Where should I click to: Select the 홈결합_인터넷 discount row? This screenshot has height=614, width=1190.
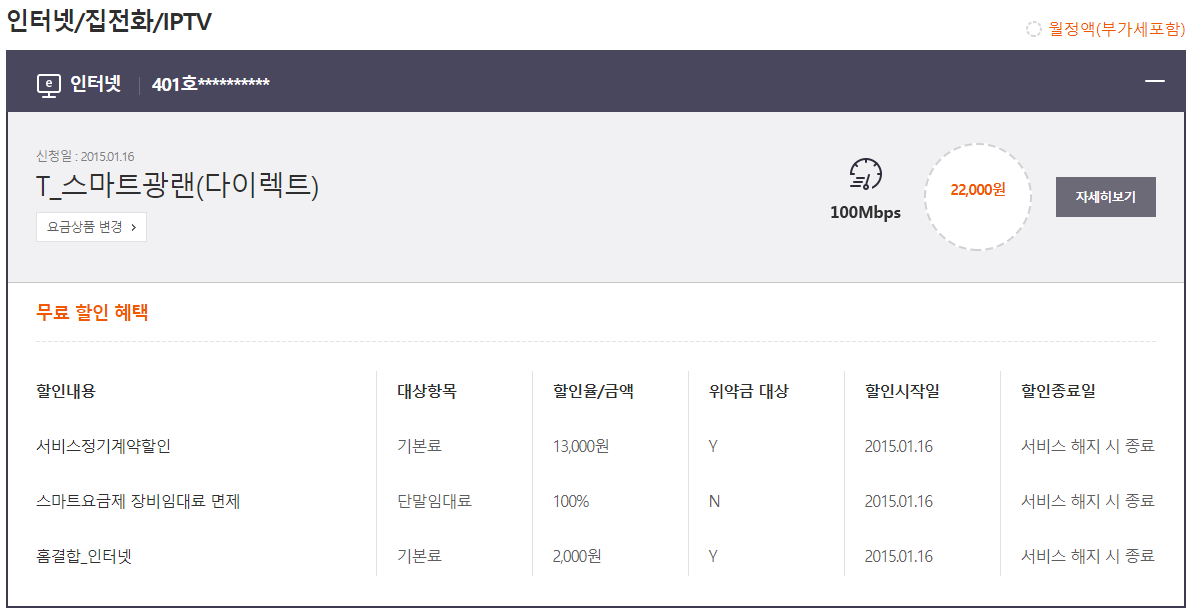(x=84, y=556)
